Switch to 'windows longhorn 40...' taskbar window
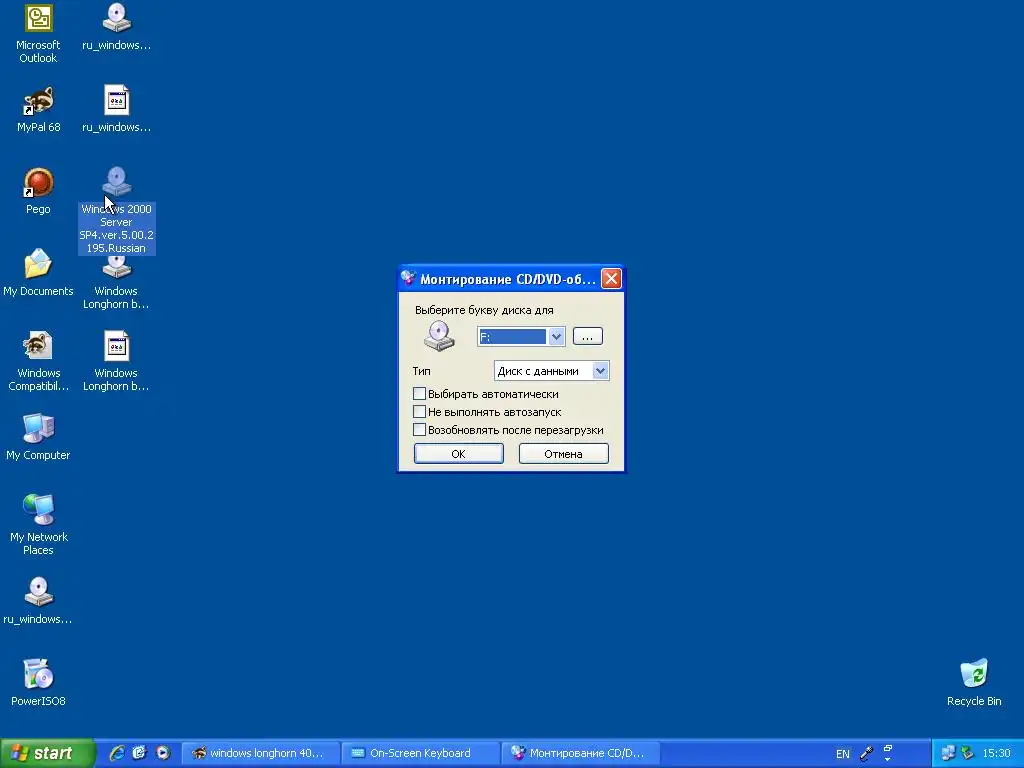1024x768 pixels. tap(260, 753)
